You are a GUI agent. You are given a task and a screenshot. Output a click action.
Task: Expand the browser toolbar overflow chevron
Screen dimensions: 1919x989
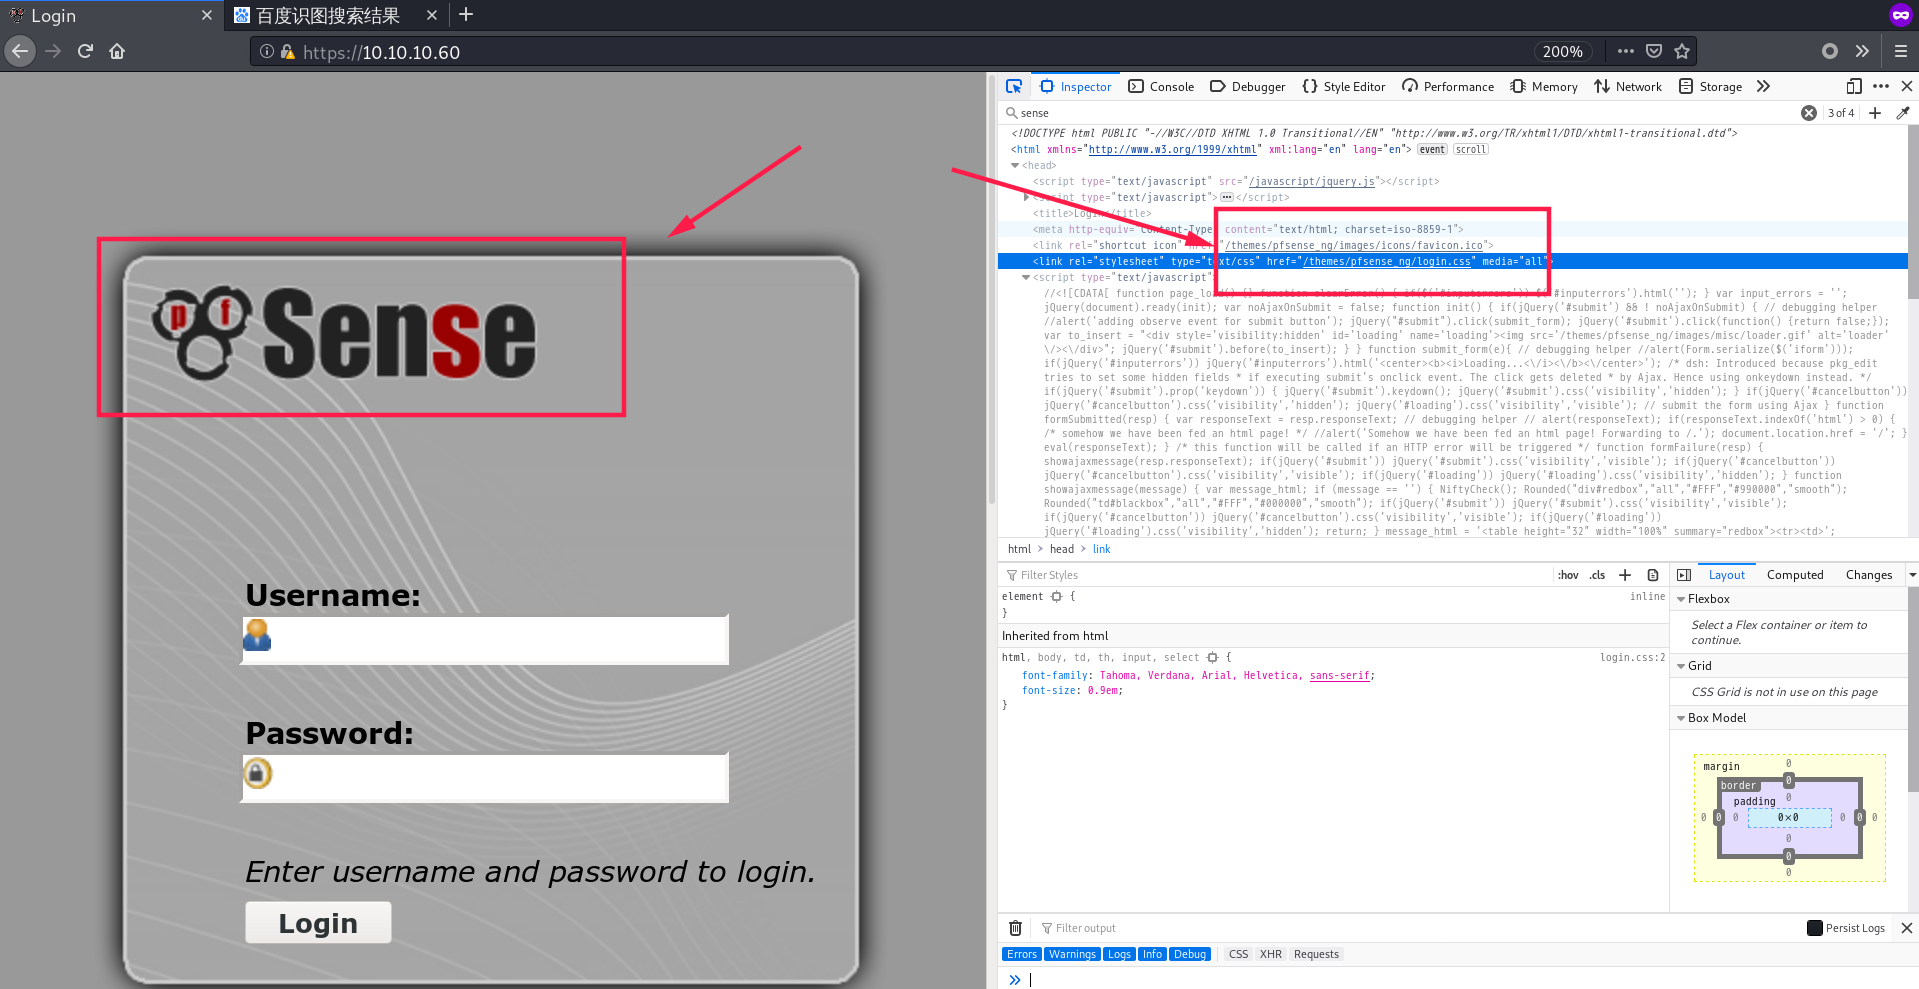point(1862,51)
